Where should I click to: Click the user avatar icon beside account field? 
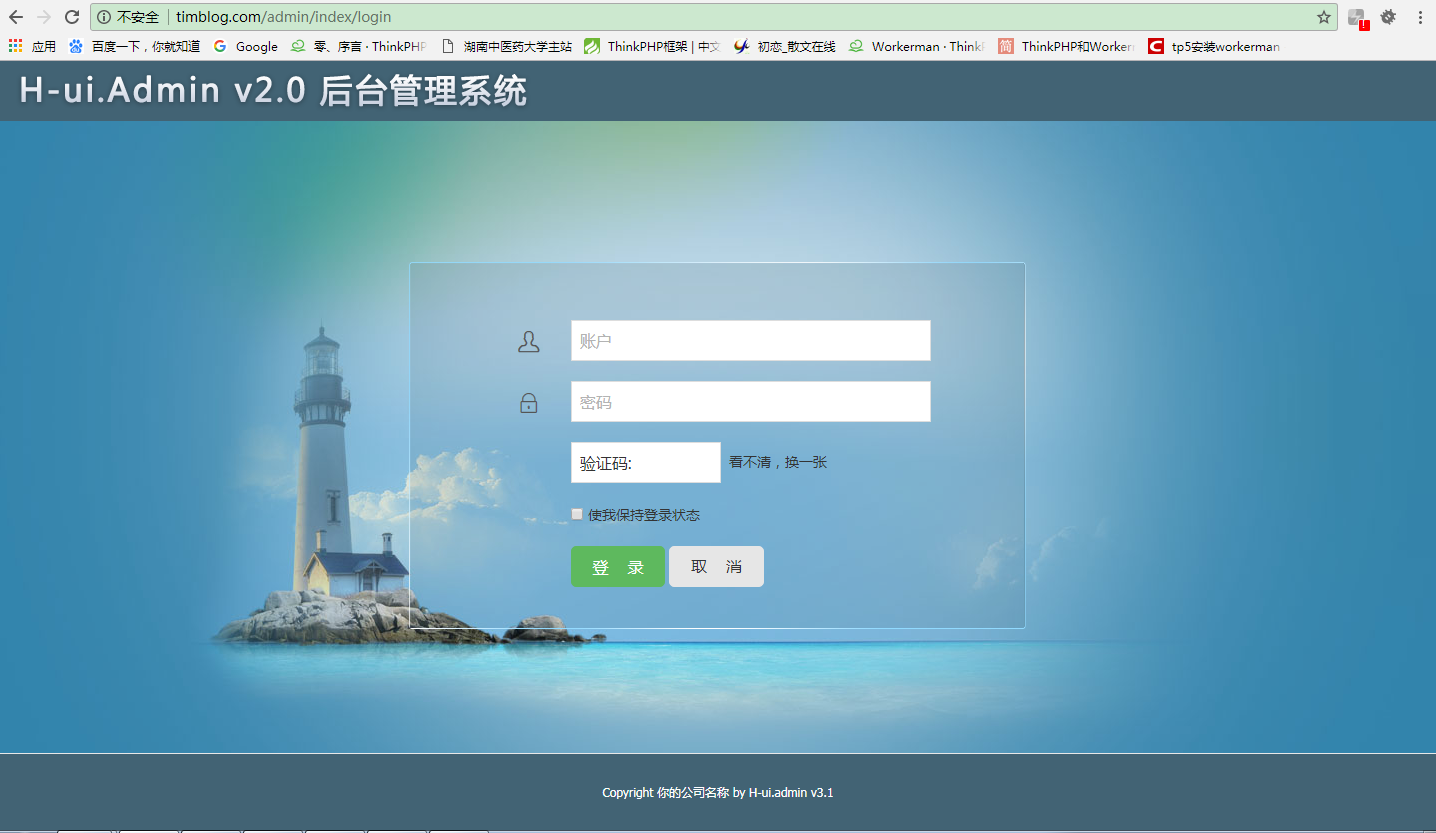coord(529,341)
